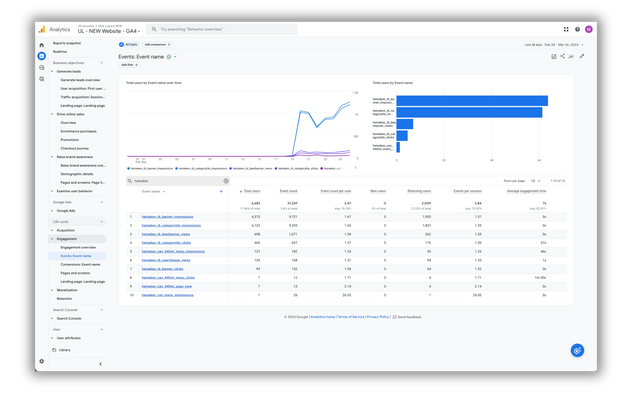Click the Add comparison button
The image size is (632, 393).
pos(157,45)
